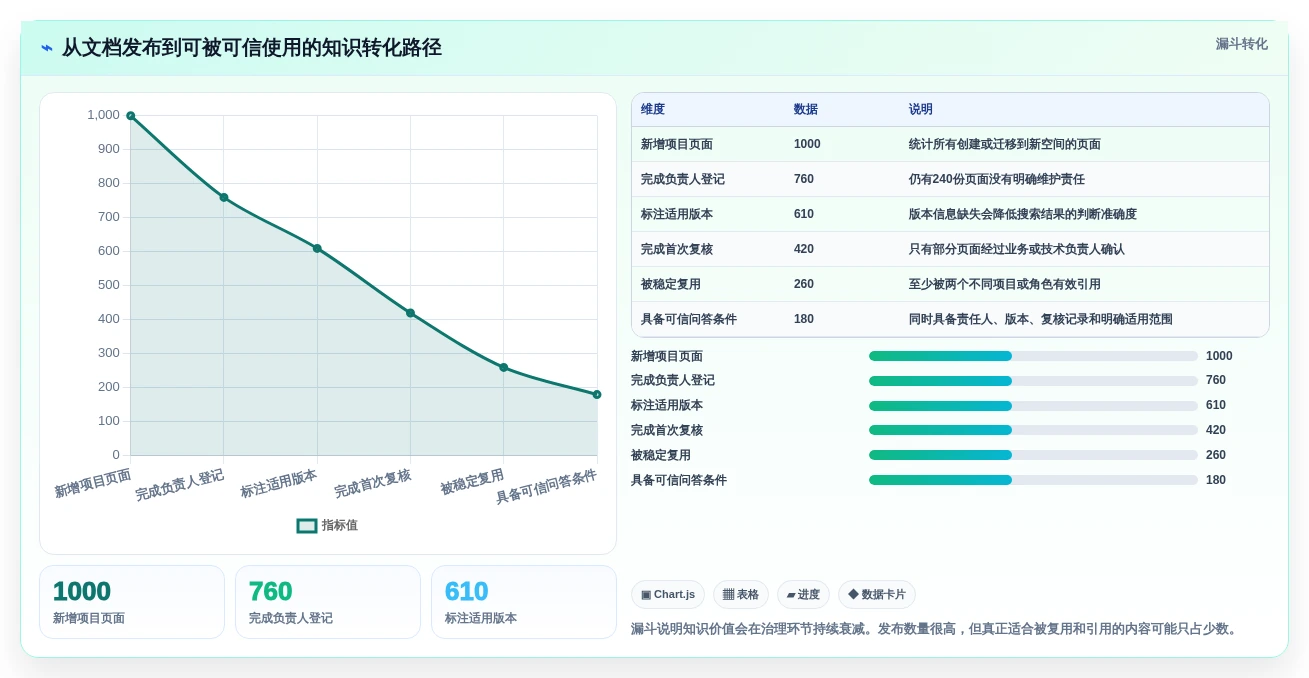
Task: Click the y-axis label 500
Action: (109, 285)
